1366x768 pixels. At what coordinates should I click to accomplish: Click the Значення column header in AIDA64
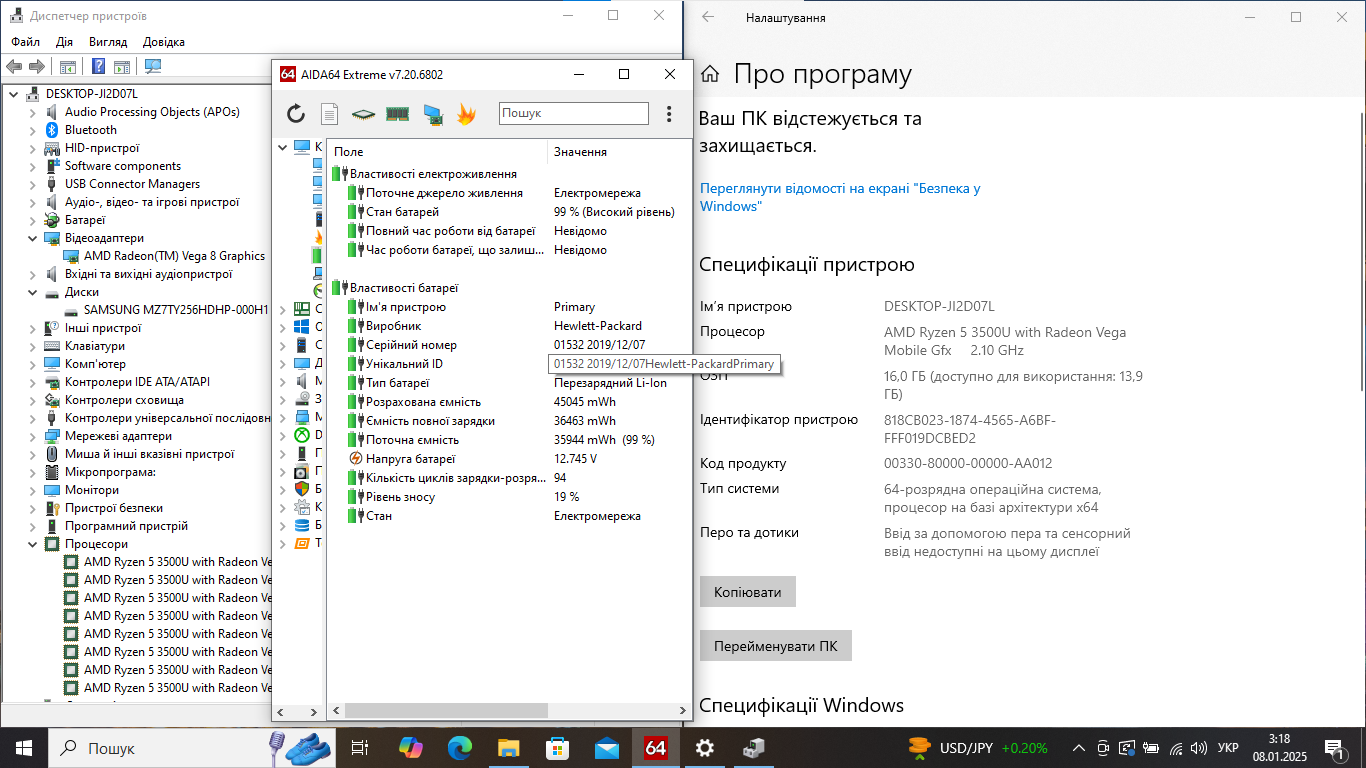[x=619, y=152]
